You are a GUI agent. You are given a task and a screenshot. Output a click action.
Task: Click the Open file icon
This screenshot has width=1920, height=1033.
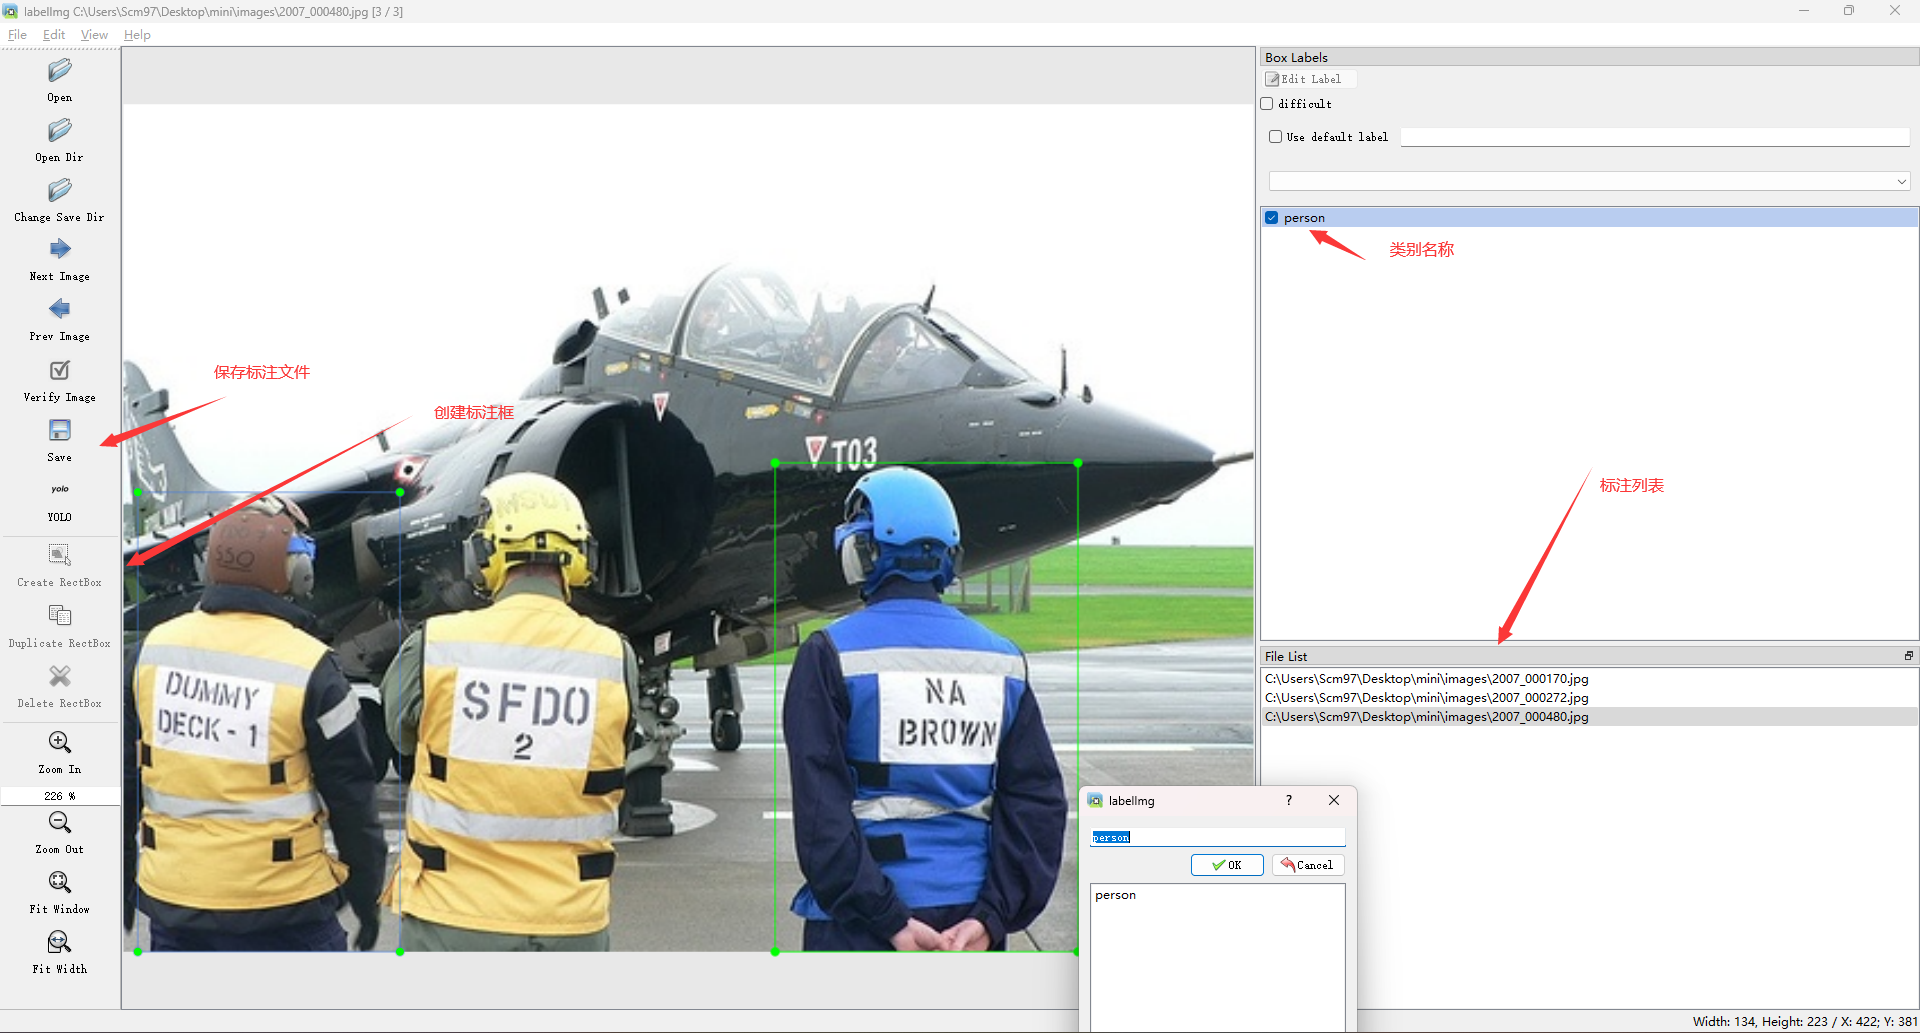tap(60, 70)
